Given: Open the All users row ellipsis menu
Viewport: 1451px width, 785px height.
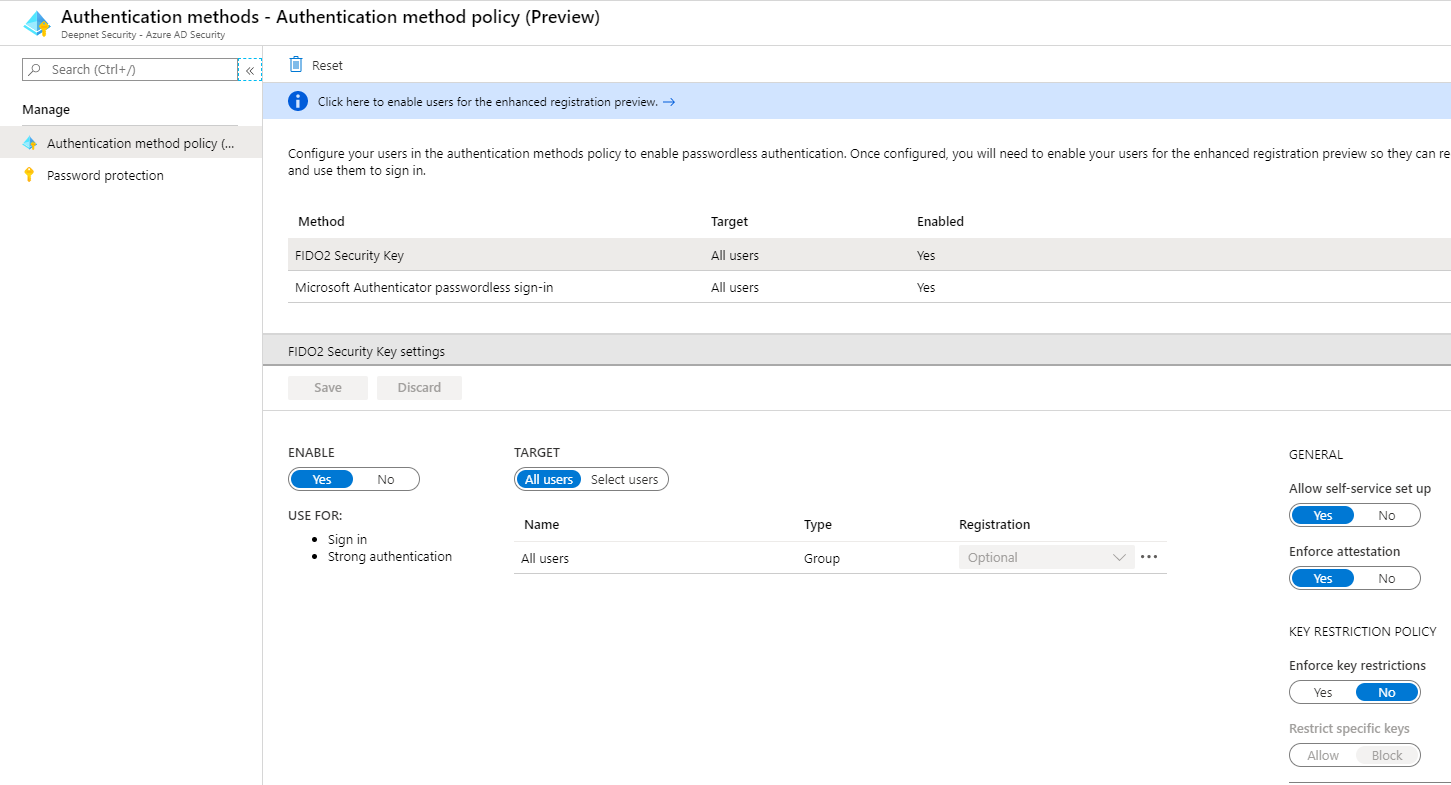Looking at the screenshot, I should point(1149,557).
